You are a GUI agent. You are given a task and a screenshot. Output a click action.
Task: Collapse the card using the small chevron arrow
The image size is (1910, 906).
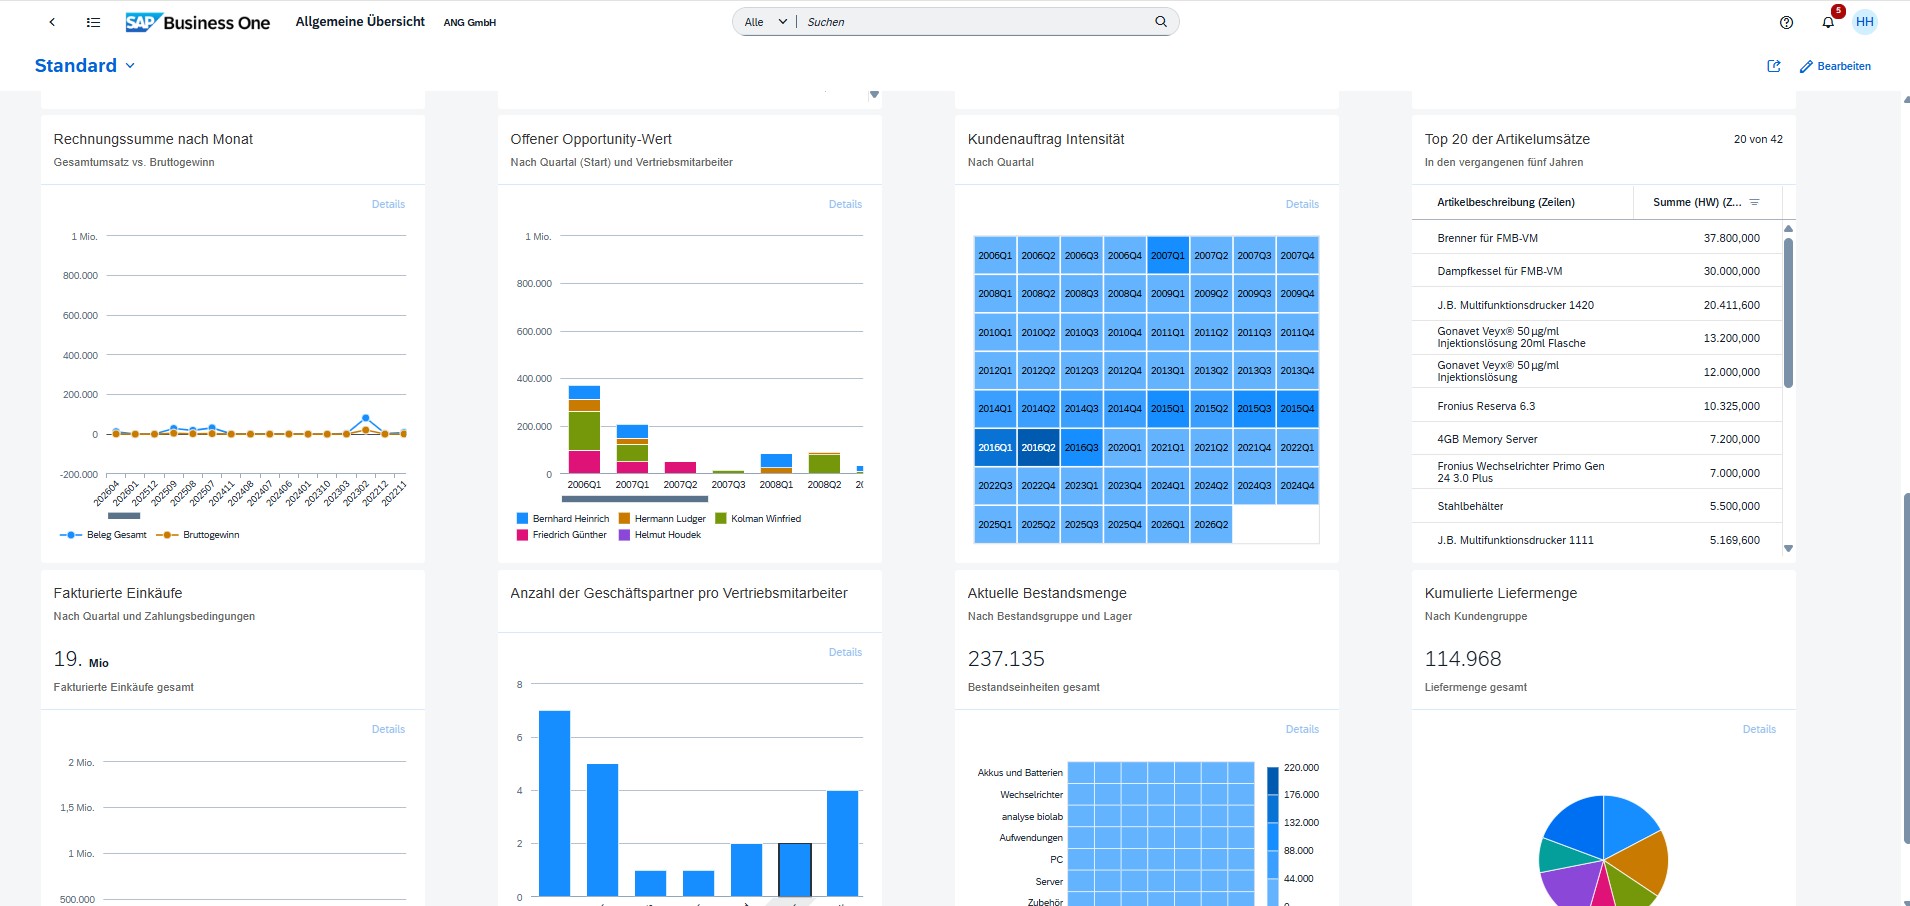click(874, 94)
